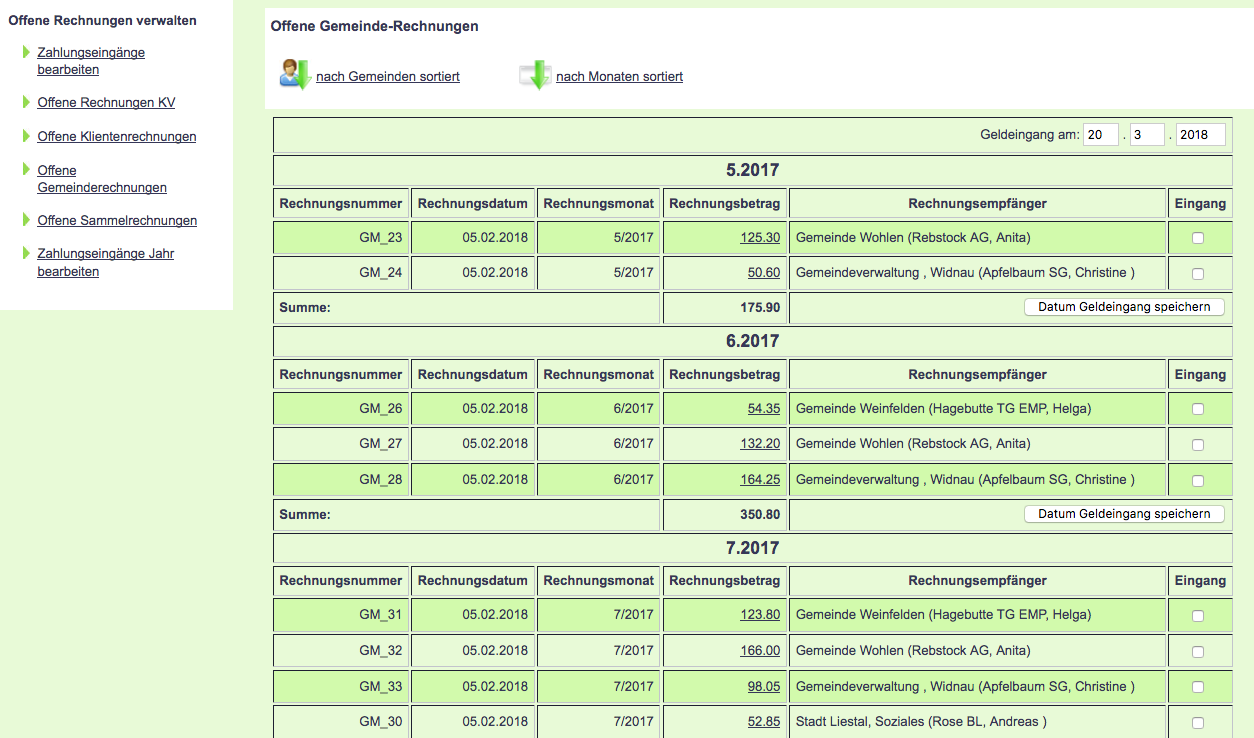Save Geldeingang date for 5.2017 invoices
1254x738 pixels.
(x=1124, y=307)
